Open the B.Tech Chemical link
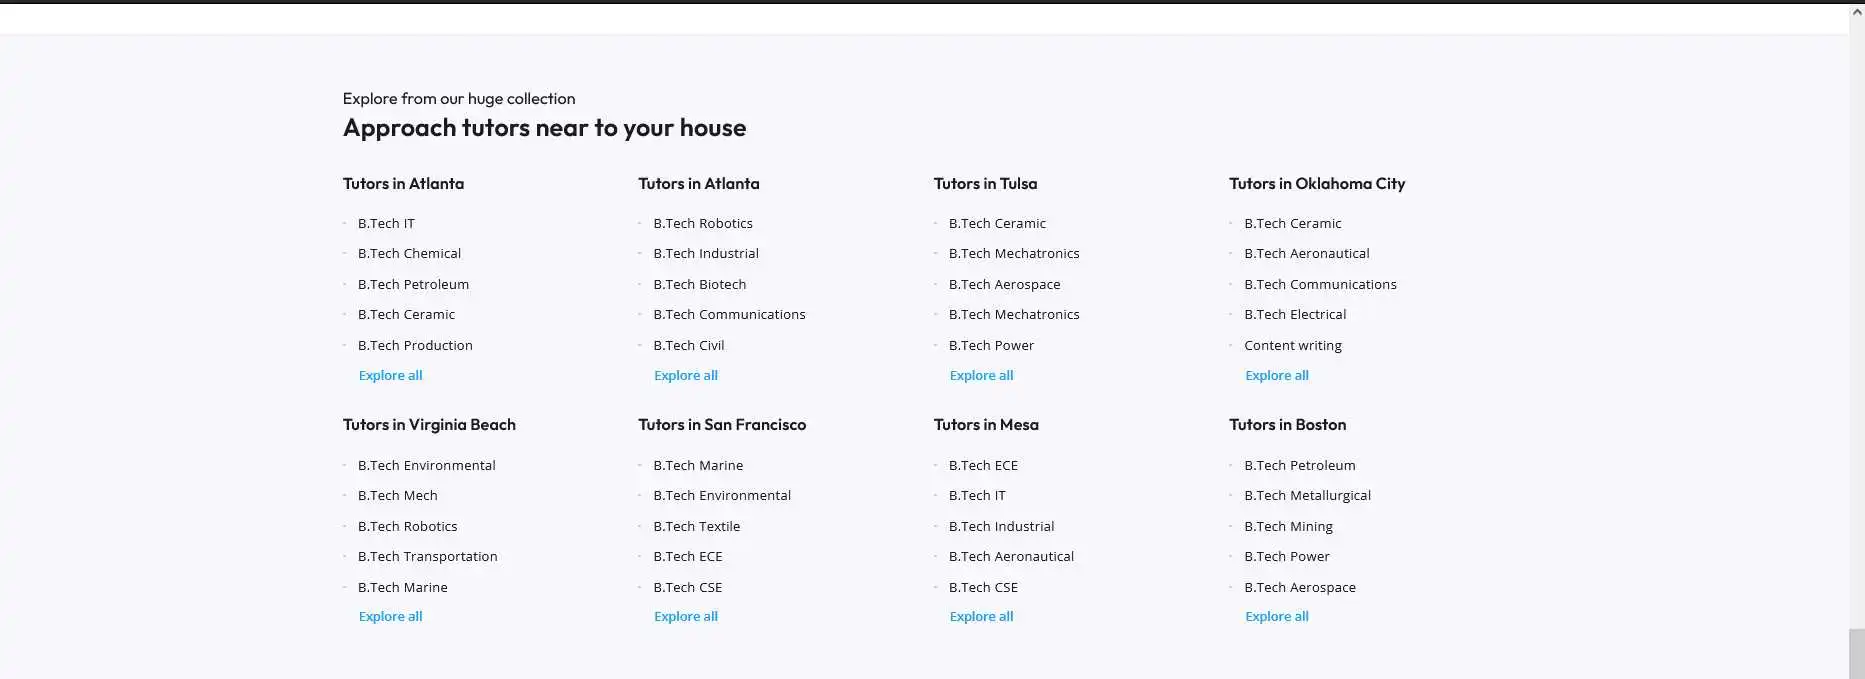This screenshot has height=679, width=1865. coord(409,253)
